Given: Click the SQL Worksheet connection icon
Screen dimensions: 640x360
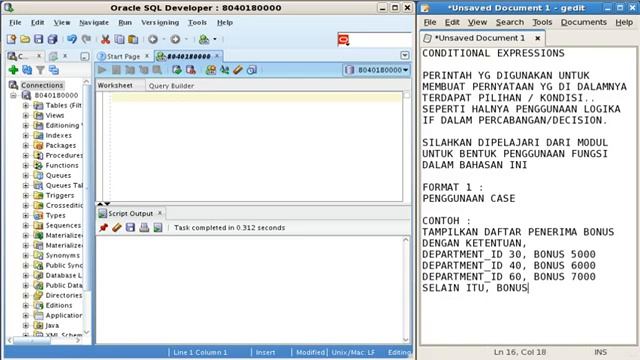Looking at the screenshot, I should [x=204, y=39].
